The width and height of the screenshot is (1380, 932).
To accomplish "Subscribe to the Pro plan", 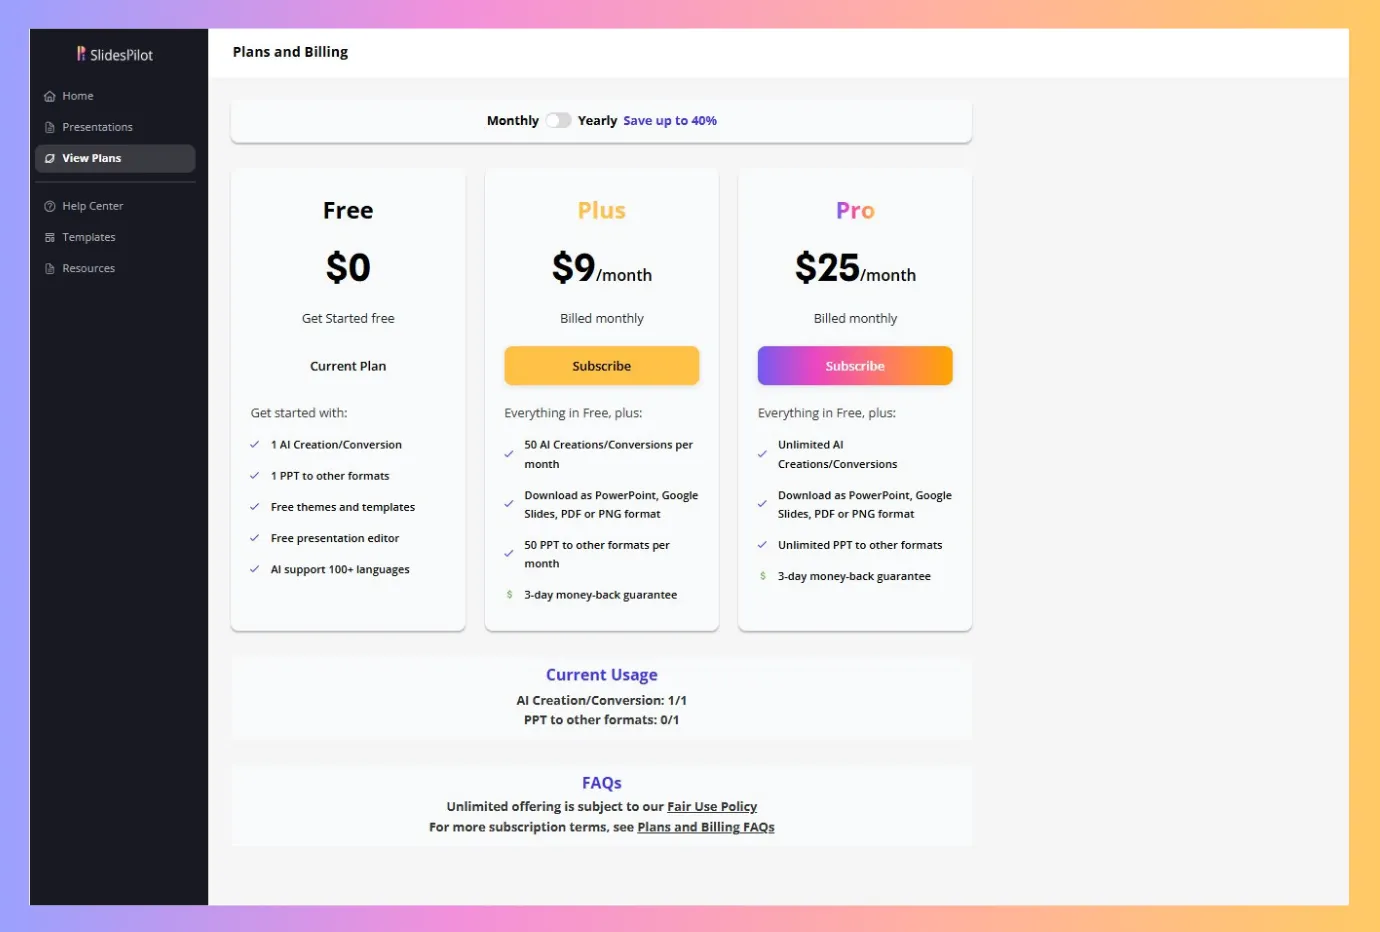I will (x=855, y=366).
